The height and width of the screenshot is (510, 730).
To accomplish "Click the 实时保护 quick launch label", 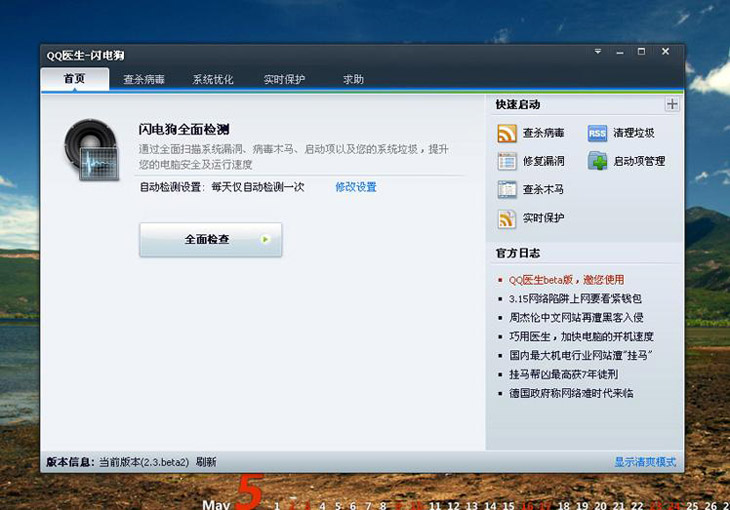I will (x=543, y=218).
